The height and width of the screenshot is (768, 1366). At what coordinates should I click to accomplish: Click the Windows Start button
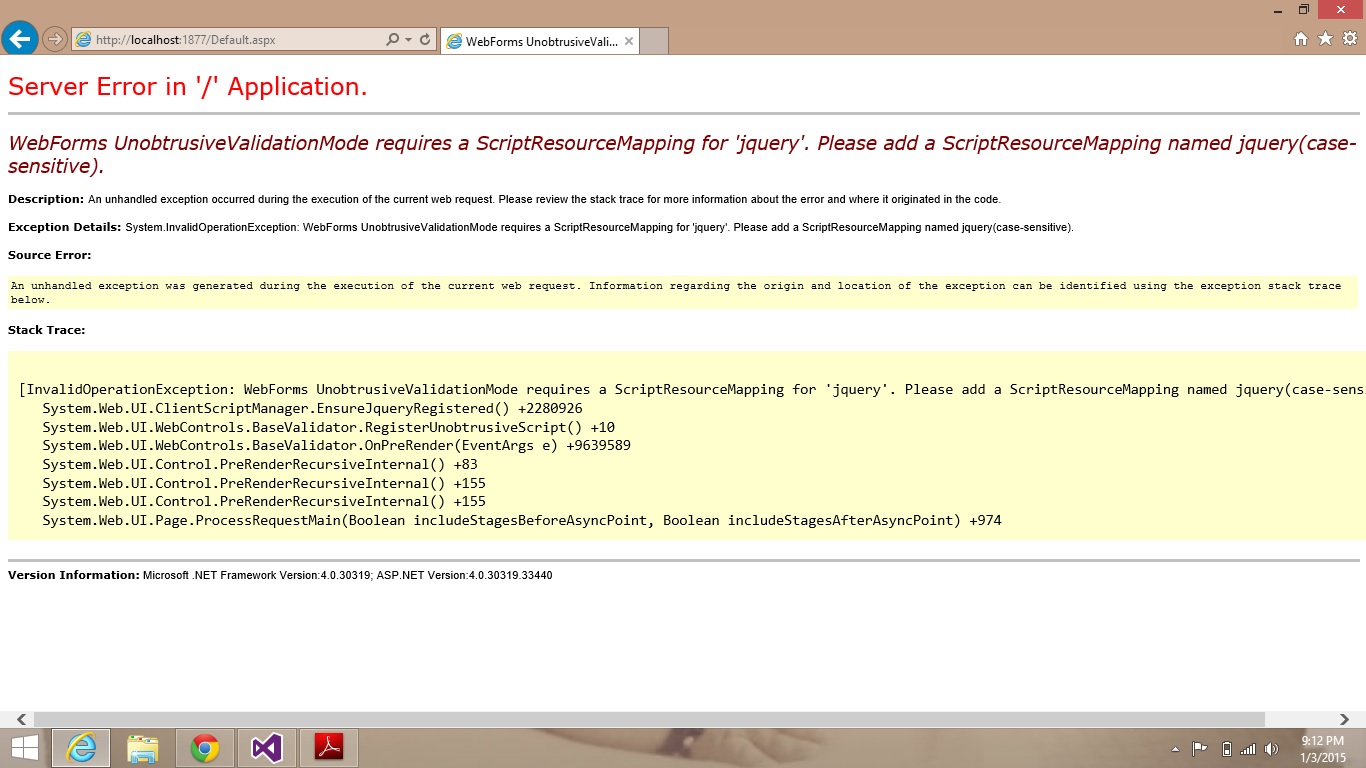pos(25,748)
